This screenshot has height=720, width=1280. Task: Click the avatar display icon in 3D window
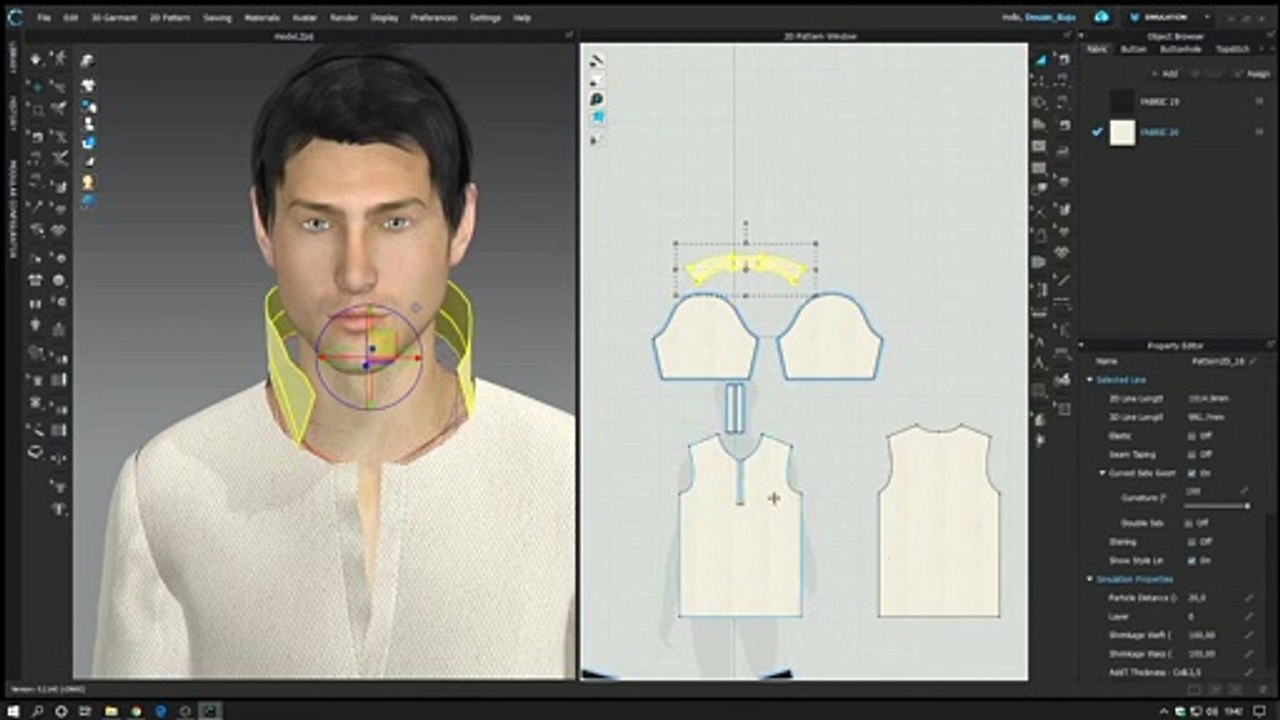point(88,122)
